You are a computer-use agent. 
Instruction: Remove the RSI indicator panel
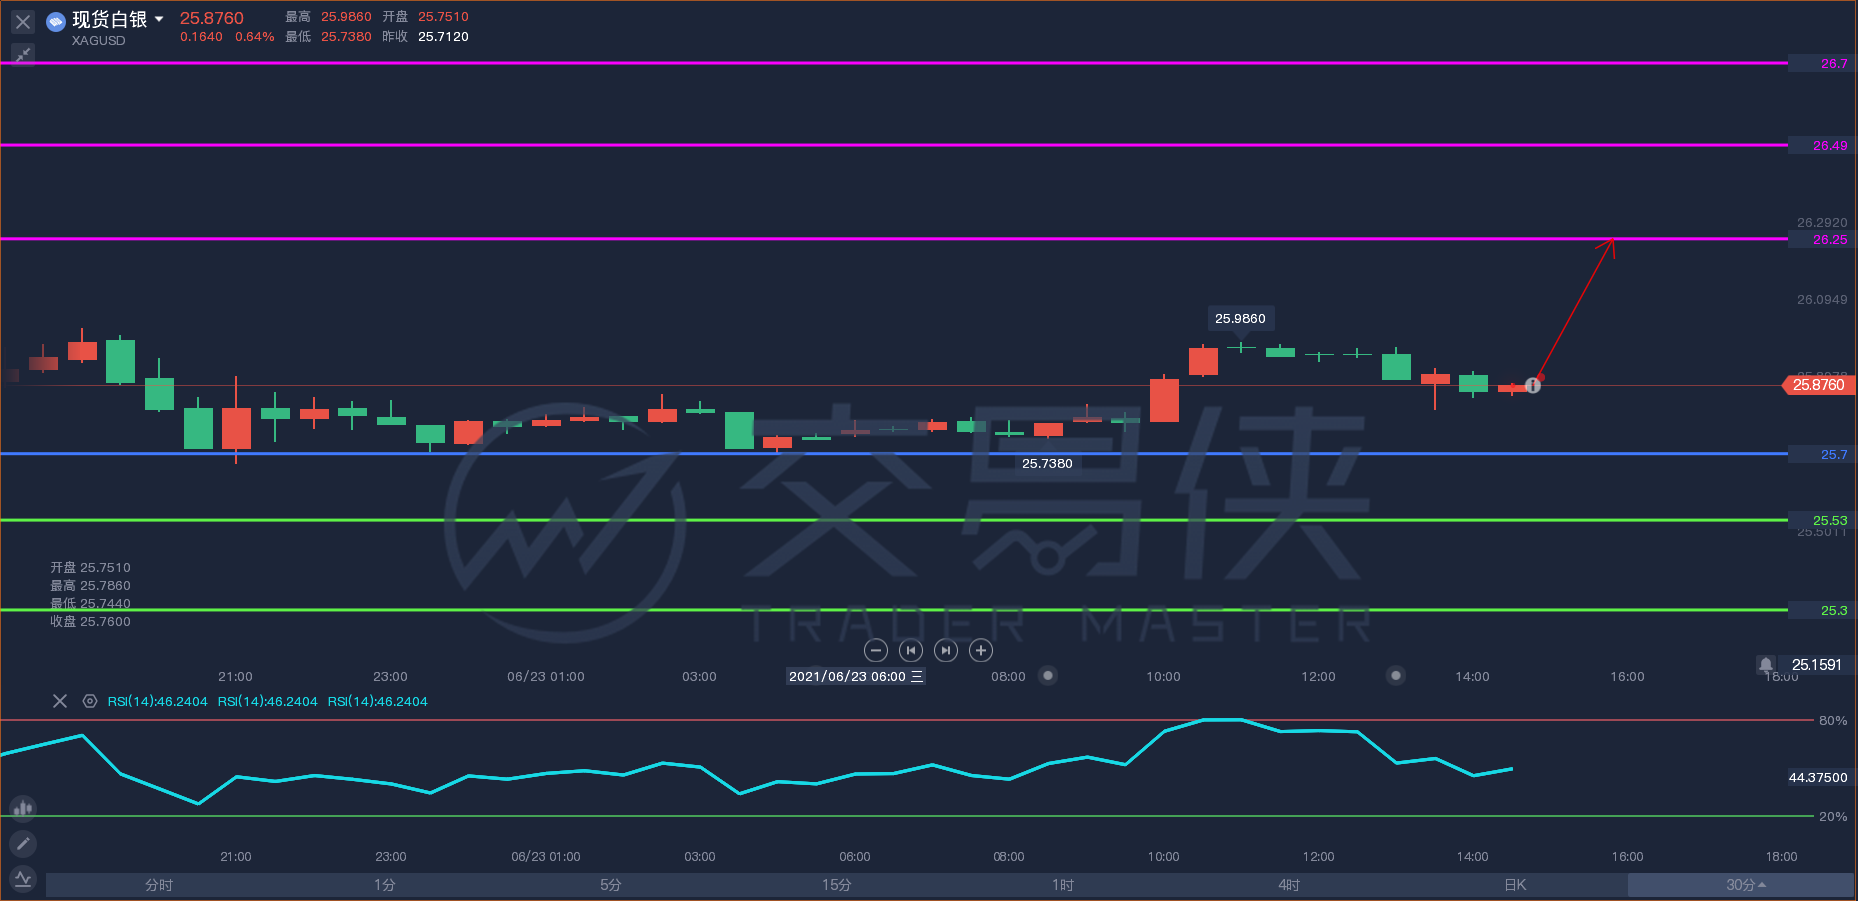click(60, 701)
